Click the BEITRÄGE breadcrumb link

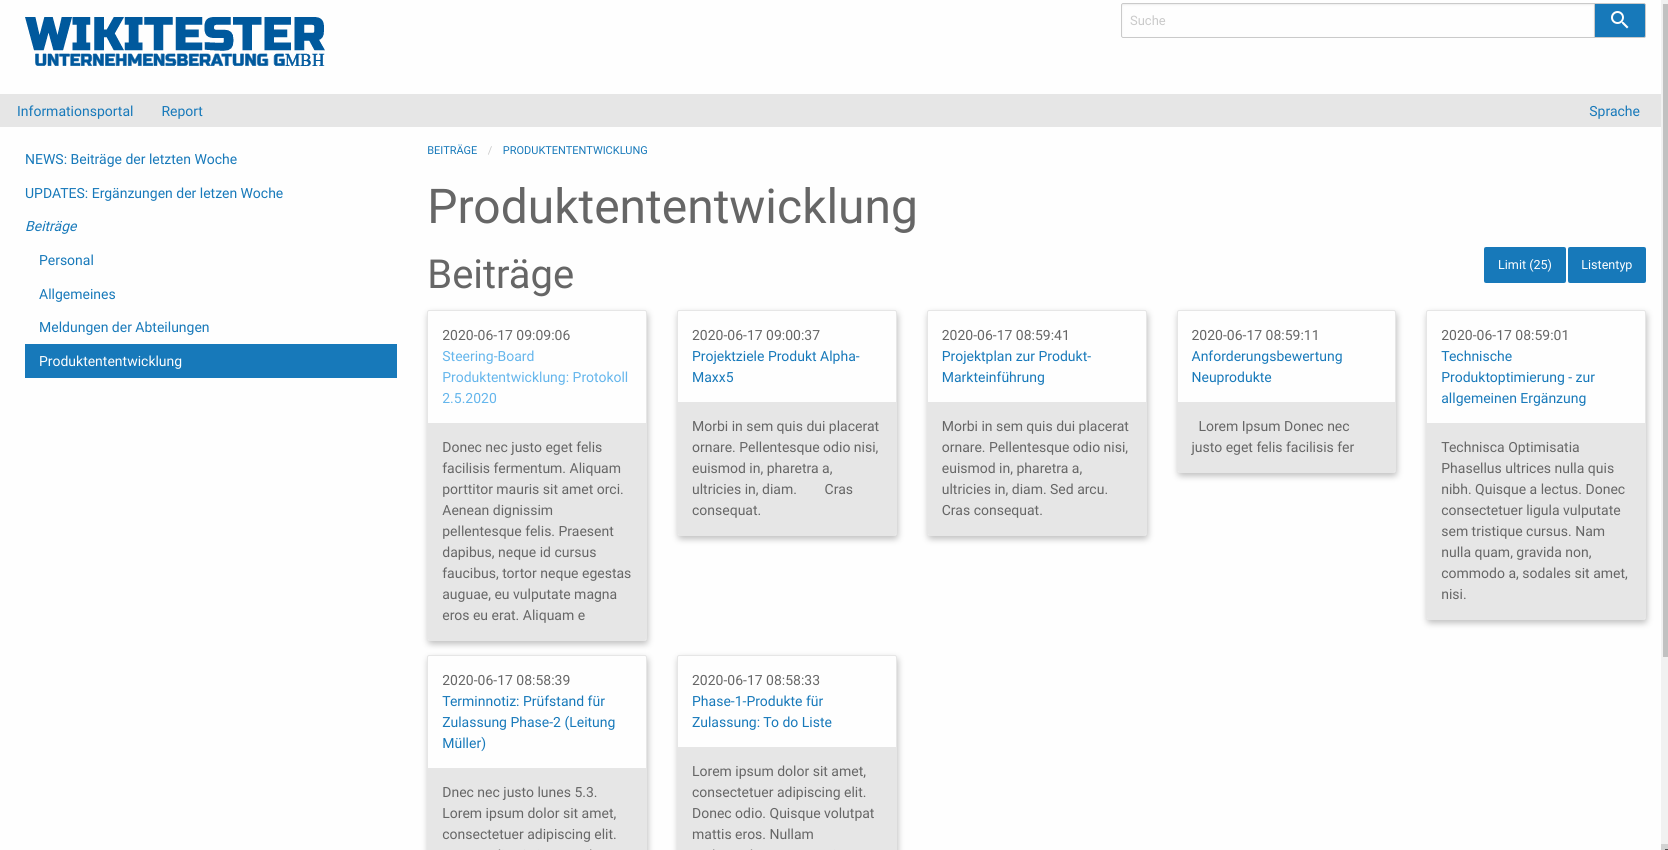[452, 150]
